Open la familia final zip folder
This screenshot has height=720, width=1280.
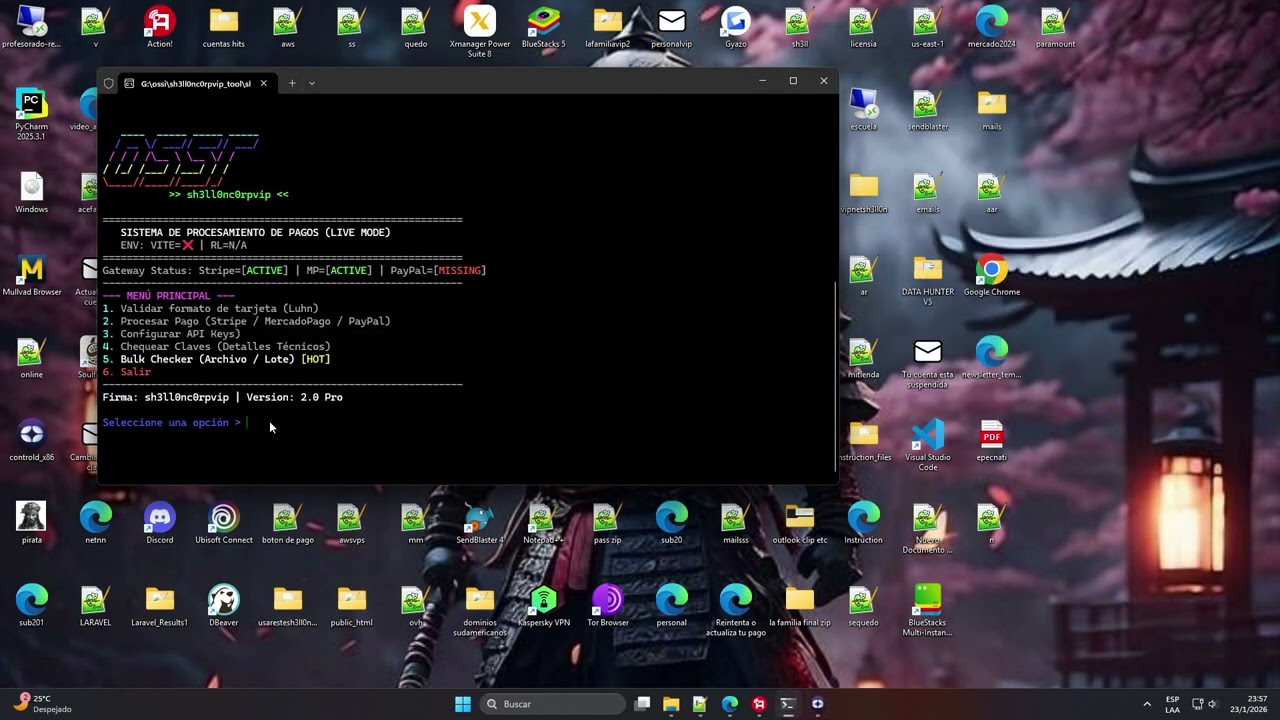click(800, 605)
